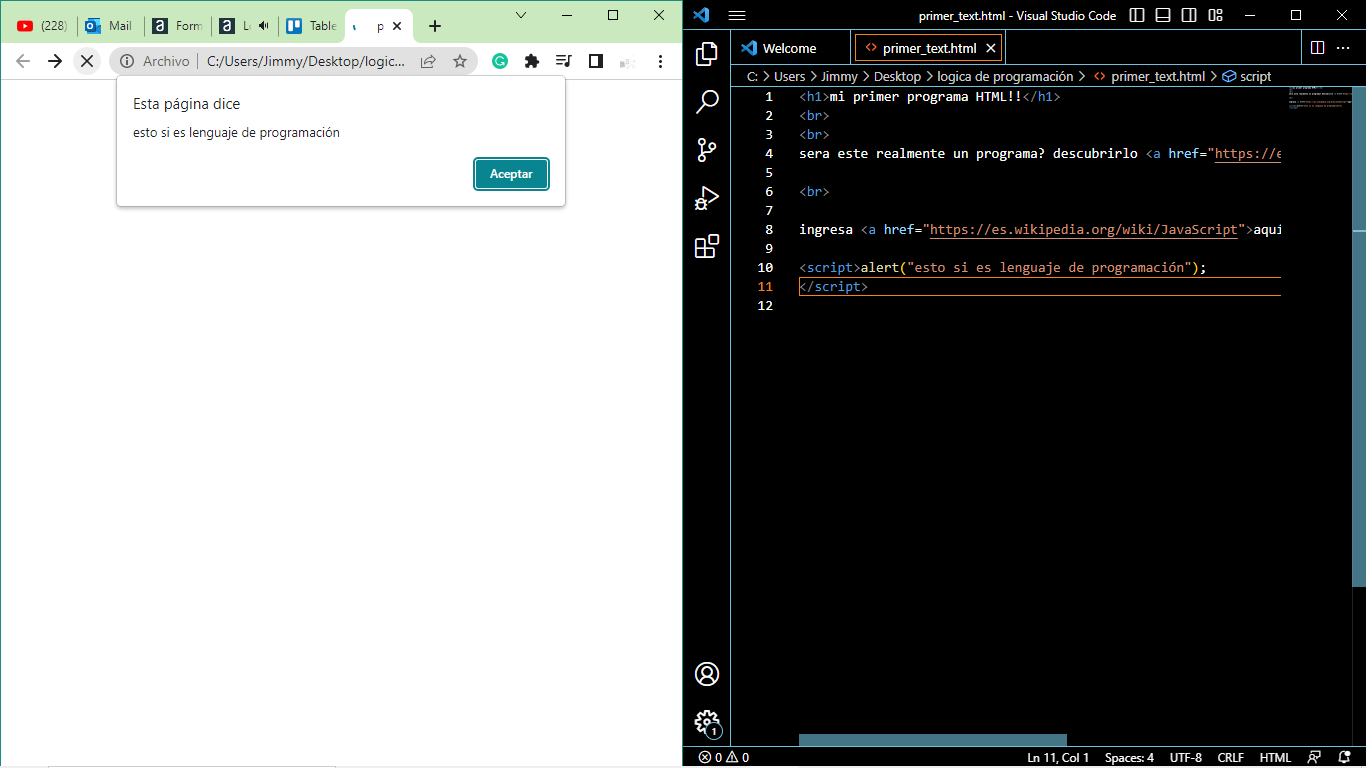
Task: Toggle the primary side bar layout
Action: 1137,15
